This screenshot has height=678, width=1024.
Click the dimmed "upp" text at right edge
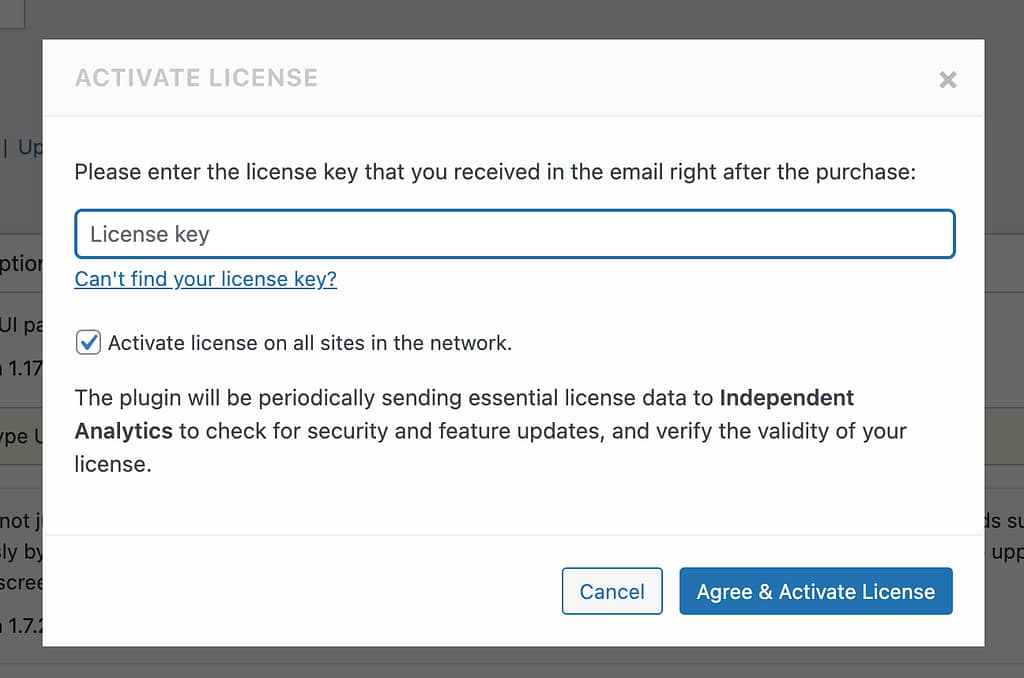click(x=1005, y=552)
